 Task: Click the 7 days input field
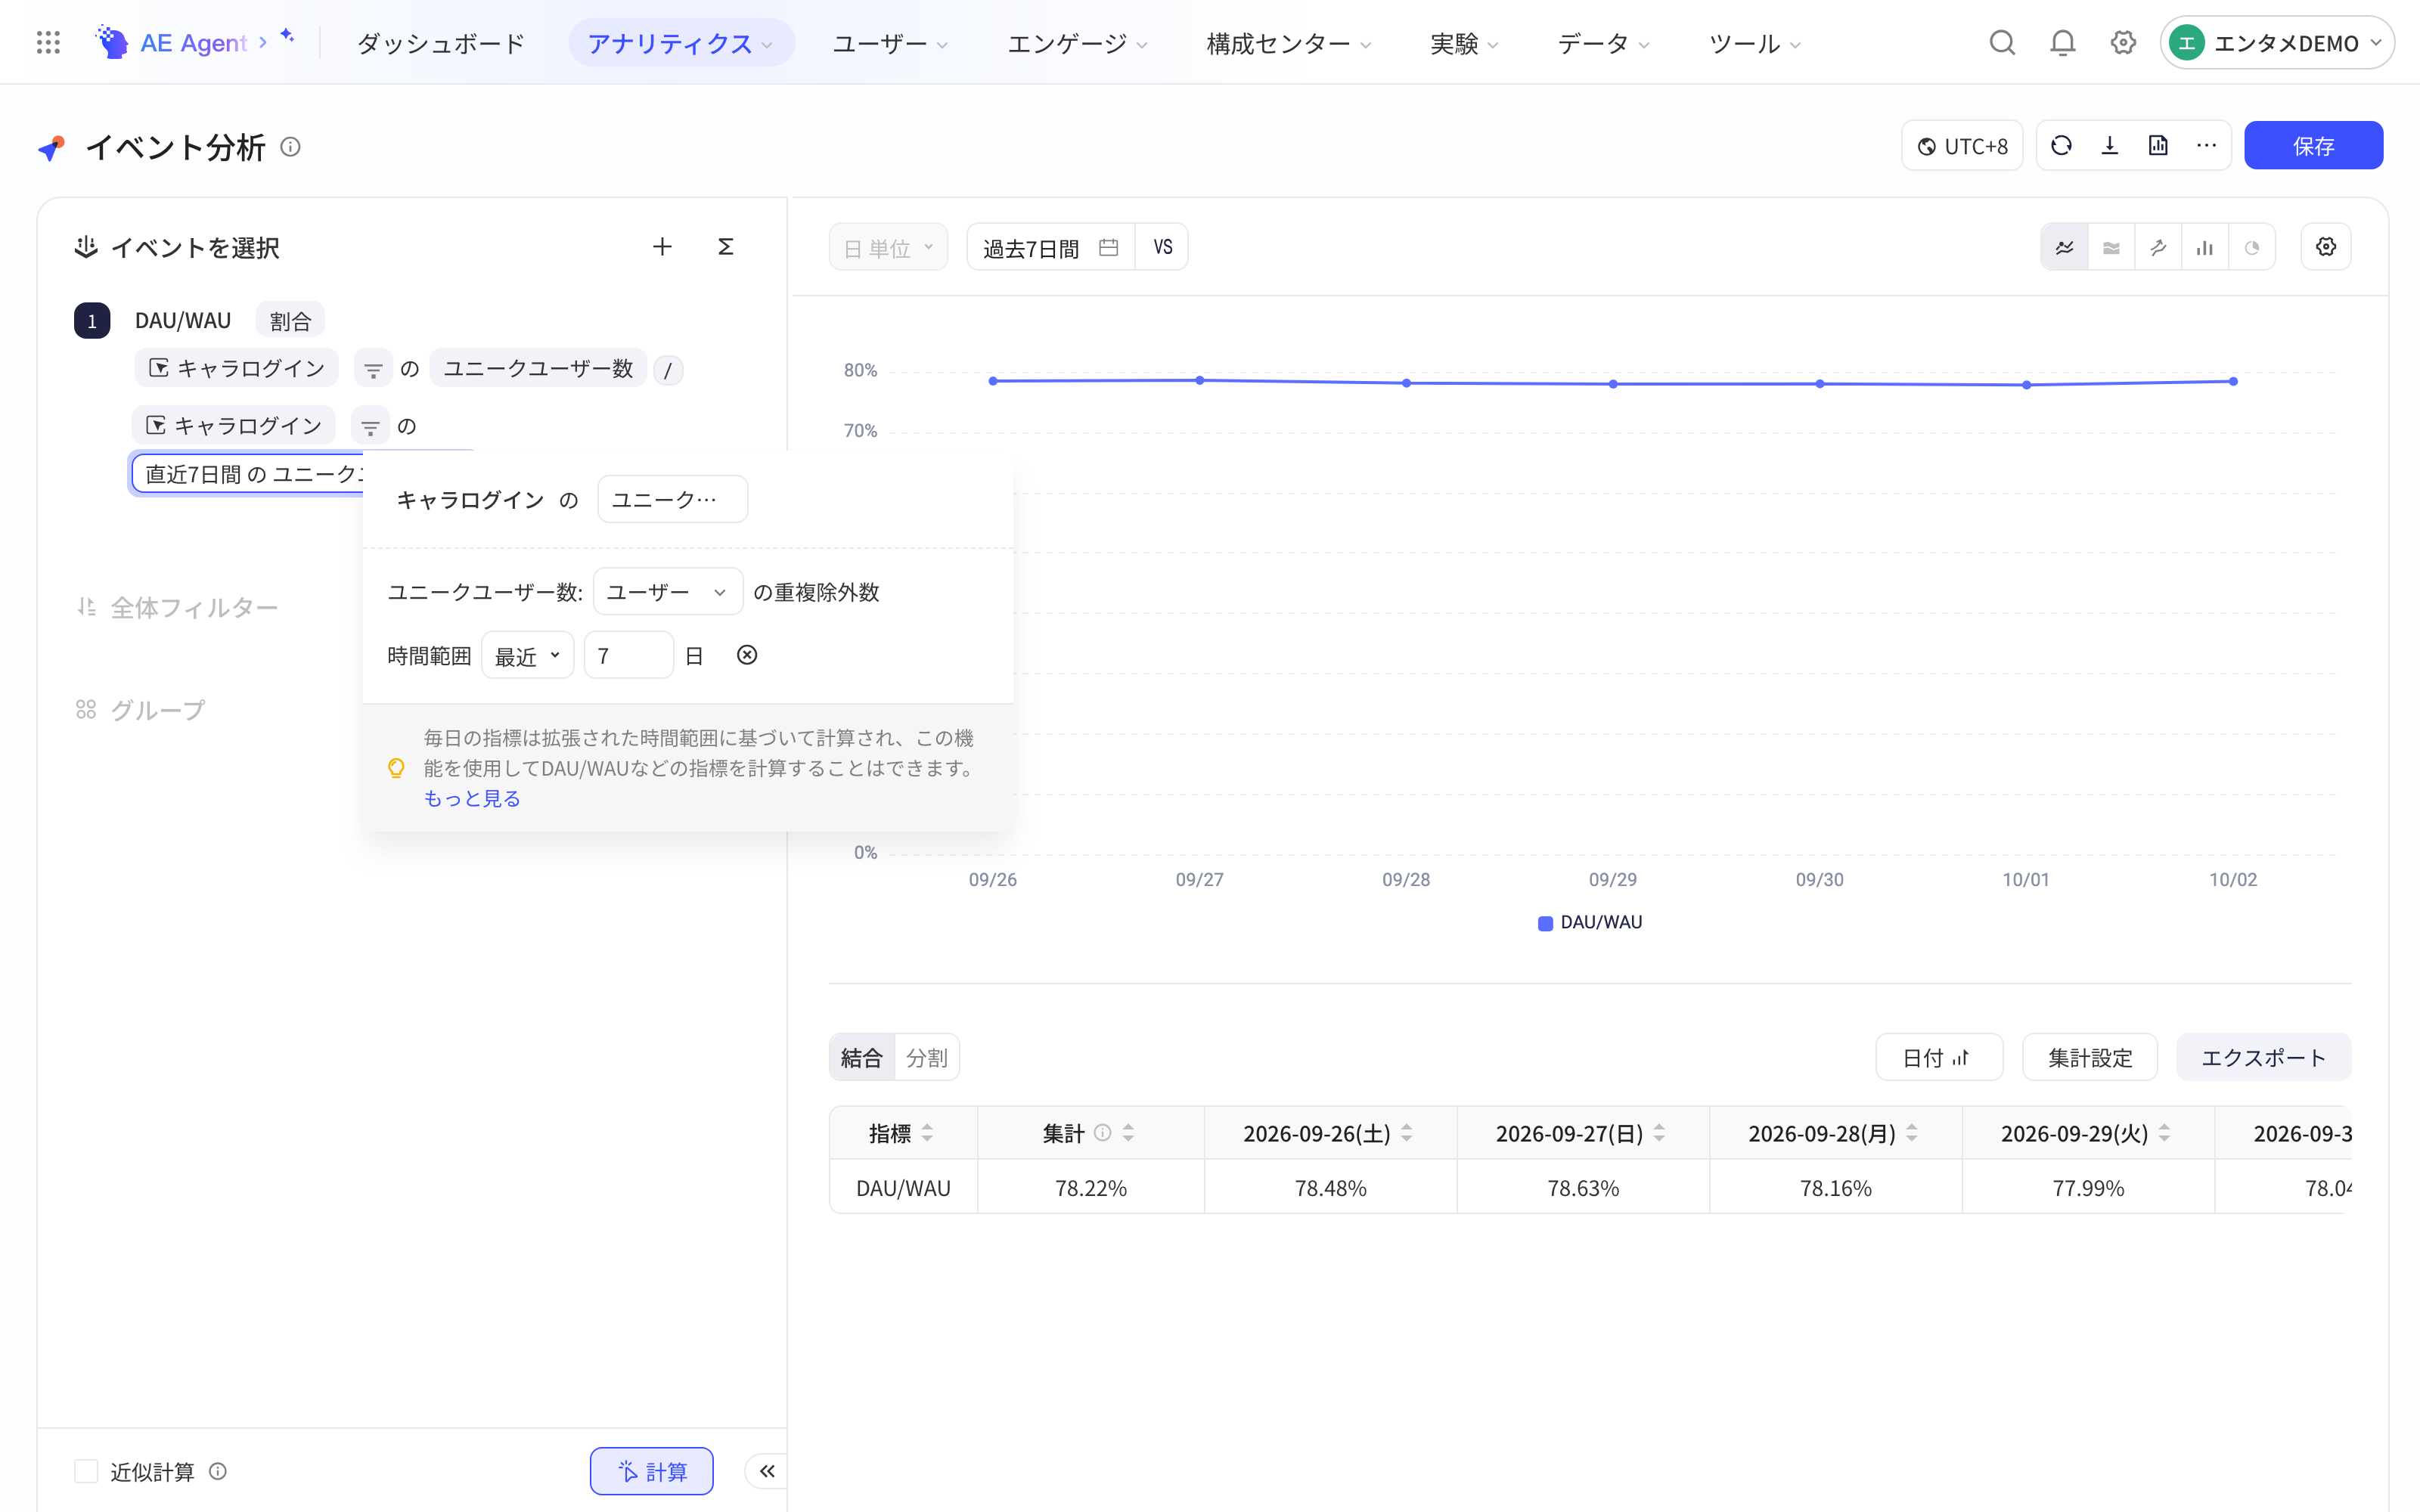coord(629,656)
